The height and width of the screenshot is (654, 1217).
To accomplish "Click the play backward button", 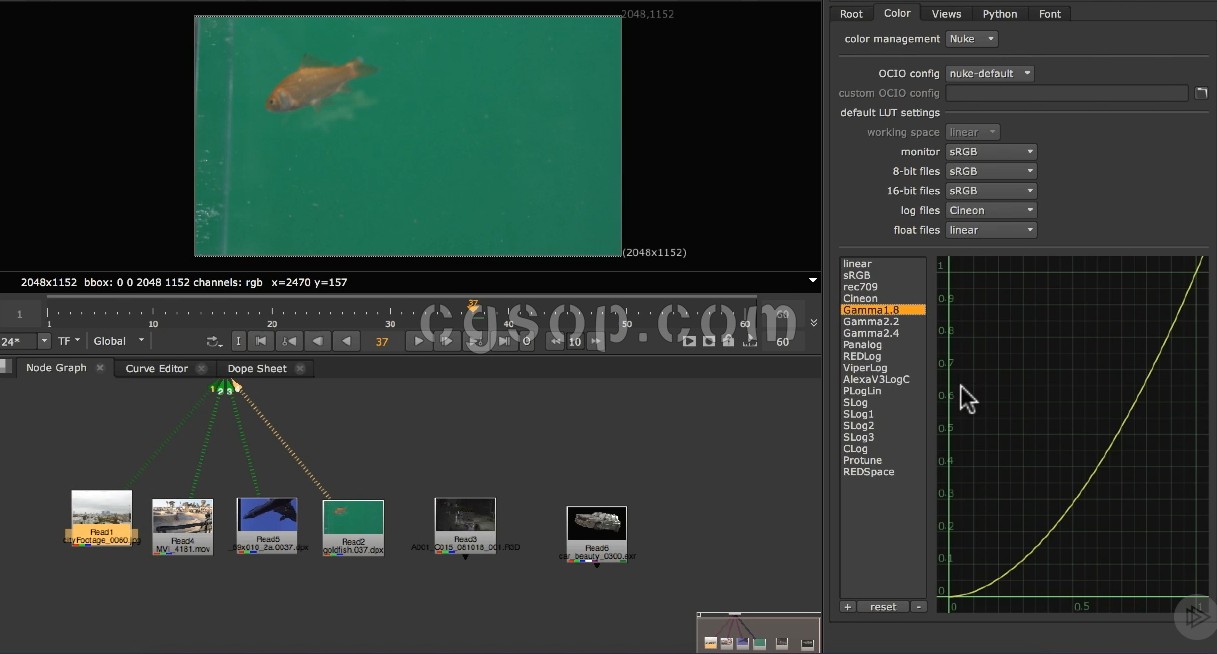I will [x=346, y=341].
